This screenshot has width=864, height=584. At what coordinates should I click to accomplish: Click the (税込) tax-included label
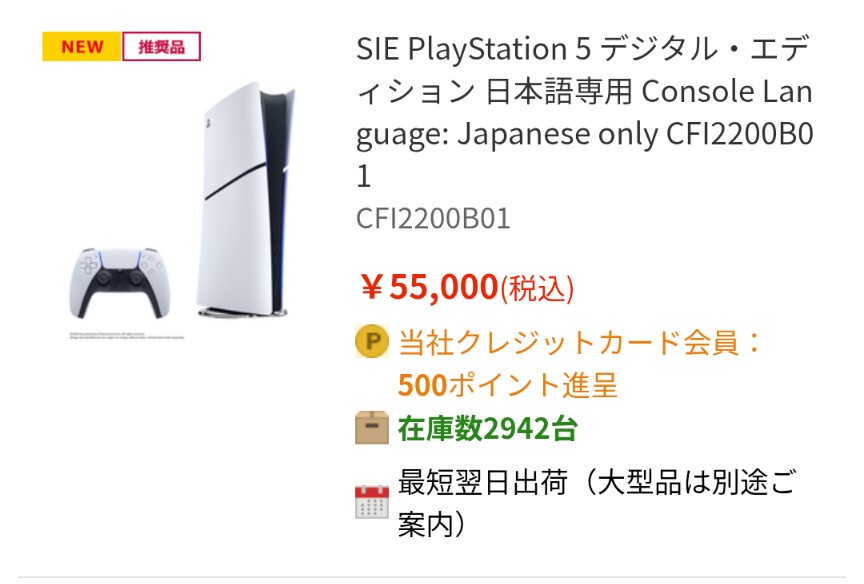pos(537,288)
